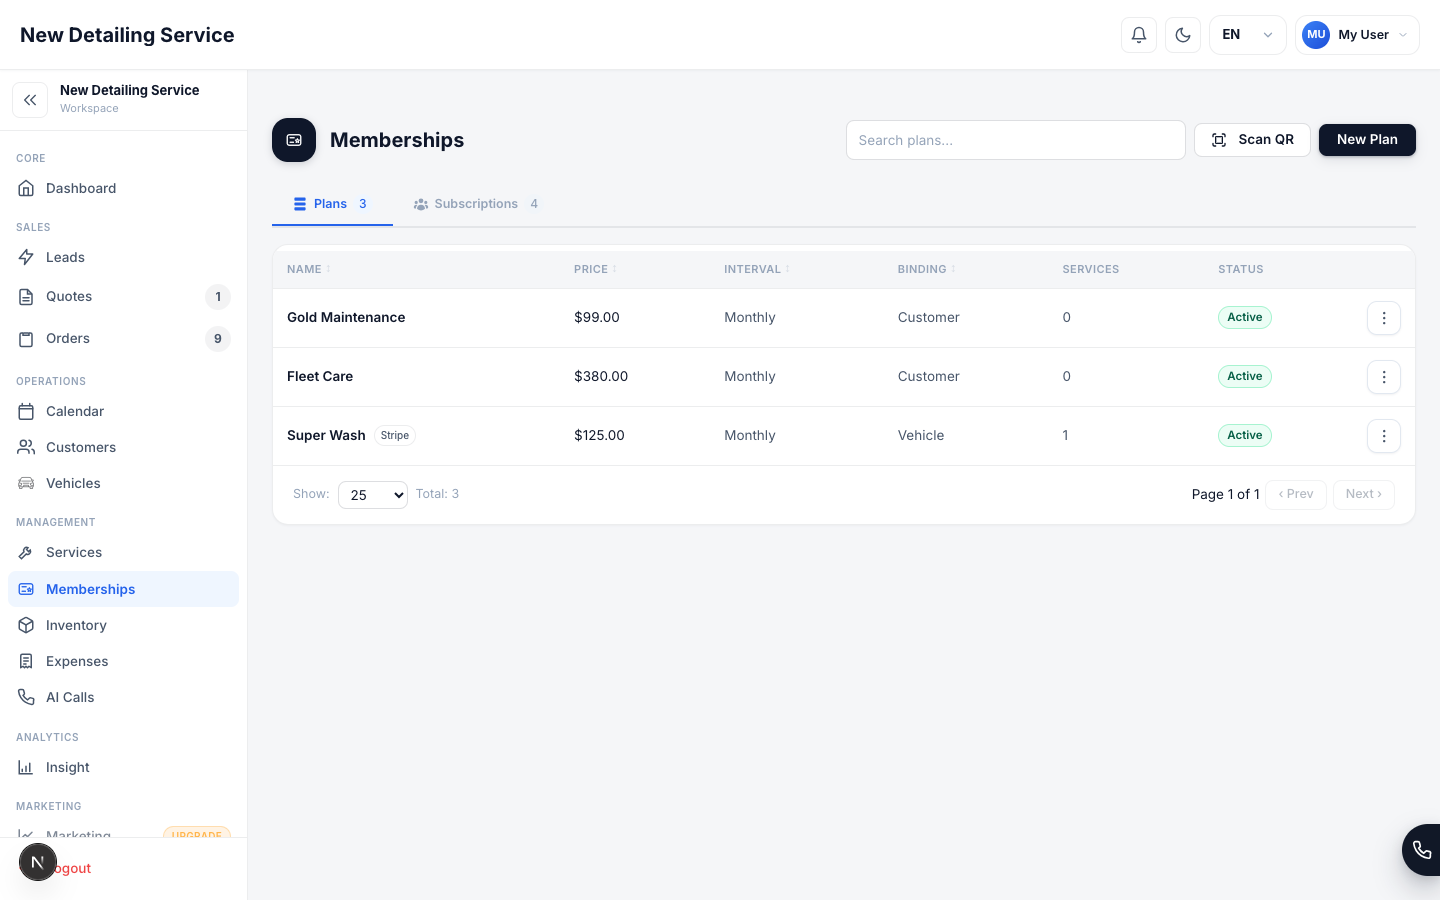Open the Customers page
Screen dimensions: 1440x900
click(123, 447)
